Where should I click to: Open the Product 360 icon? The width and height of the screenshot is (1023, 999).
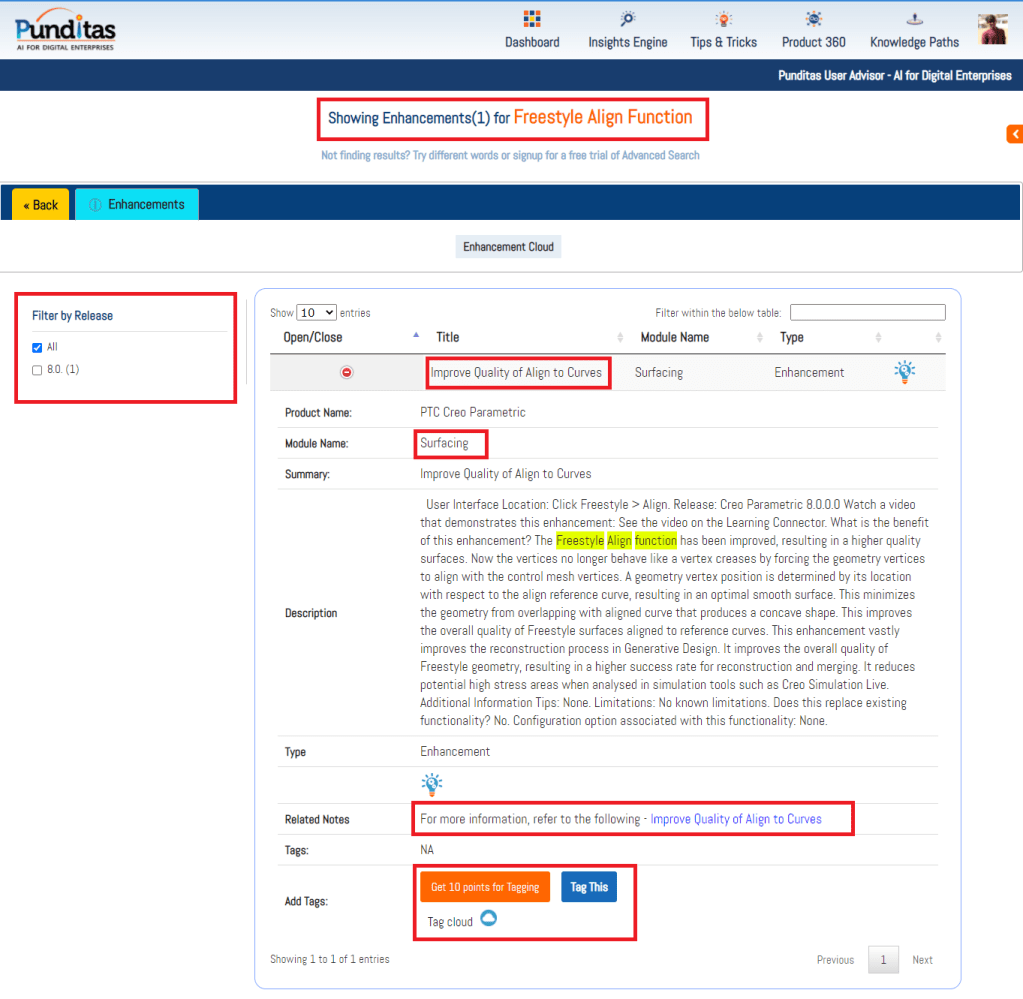(x=813, y=19)
